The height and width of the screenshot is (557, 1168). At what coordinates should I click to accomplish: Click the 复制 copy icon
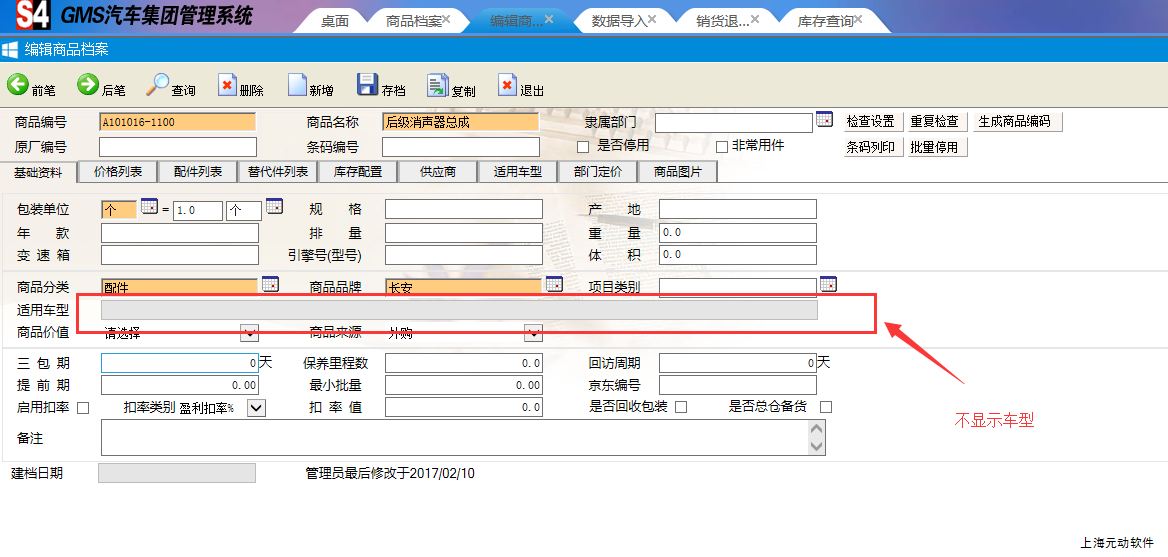pos(437,86)
